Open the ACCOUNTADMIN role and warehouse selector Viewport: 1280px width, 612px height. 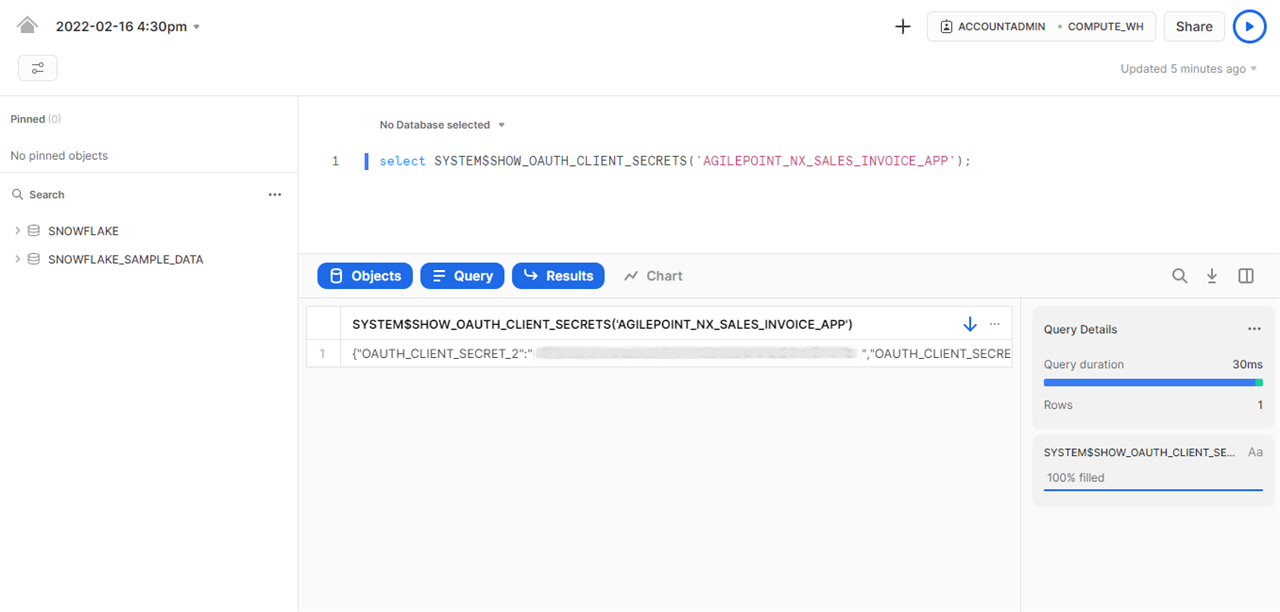(x=1041, y=27)
